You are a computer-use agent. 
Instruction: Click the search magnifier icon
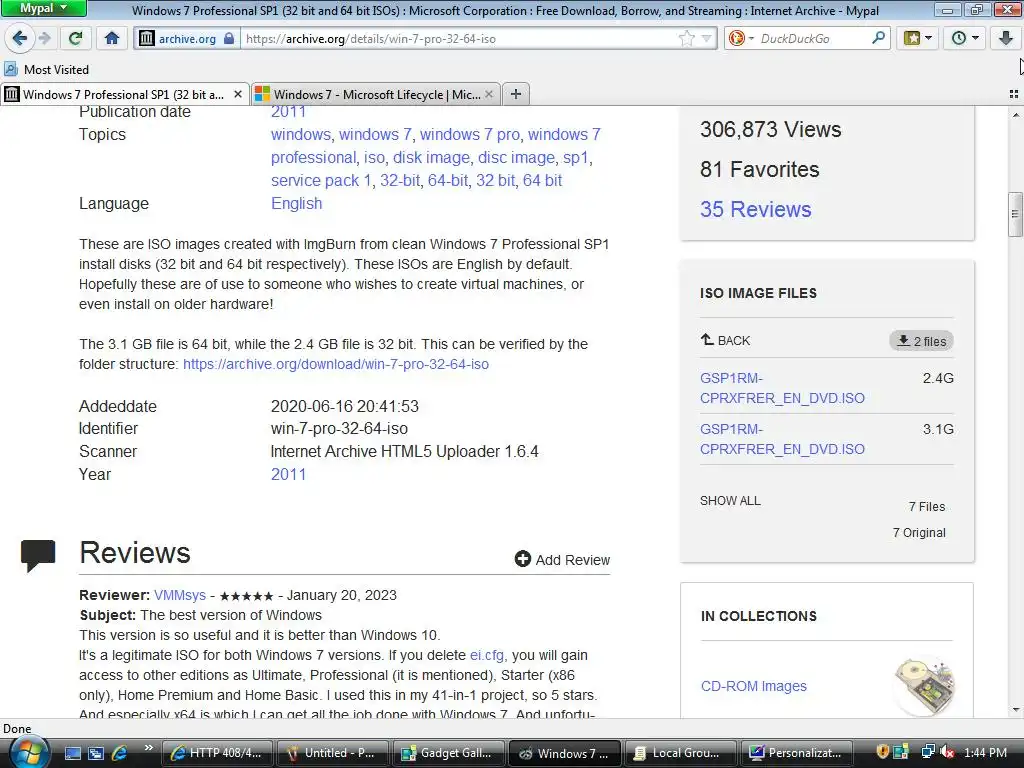[878, 39]
